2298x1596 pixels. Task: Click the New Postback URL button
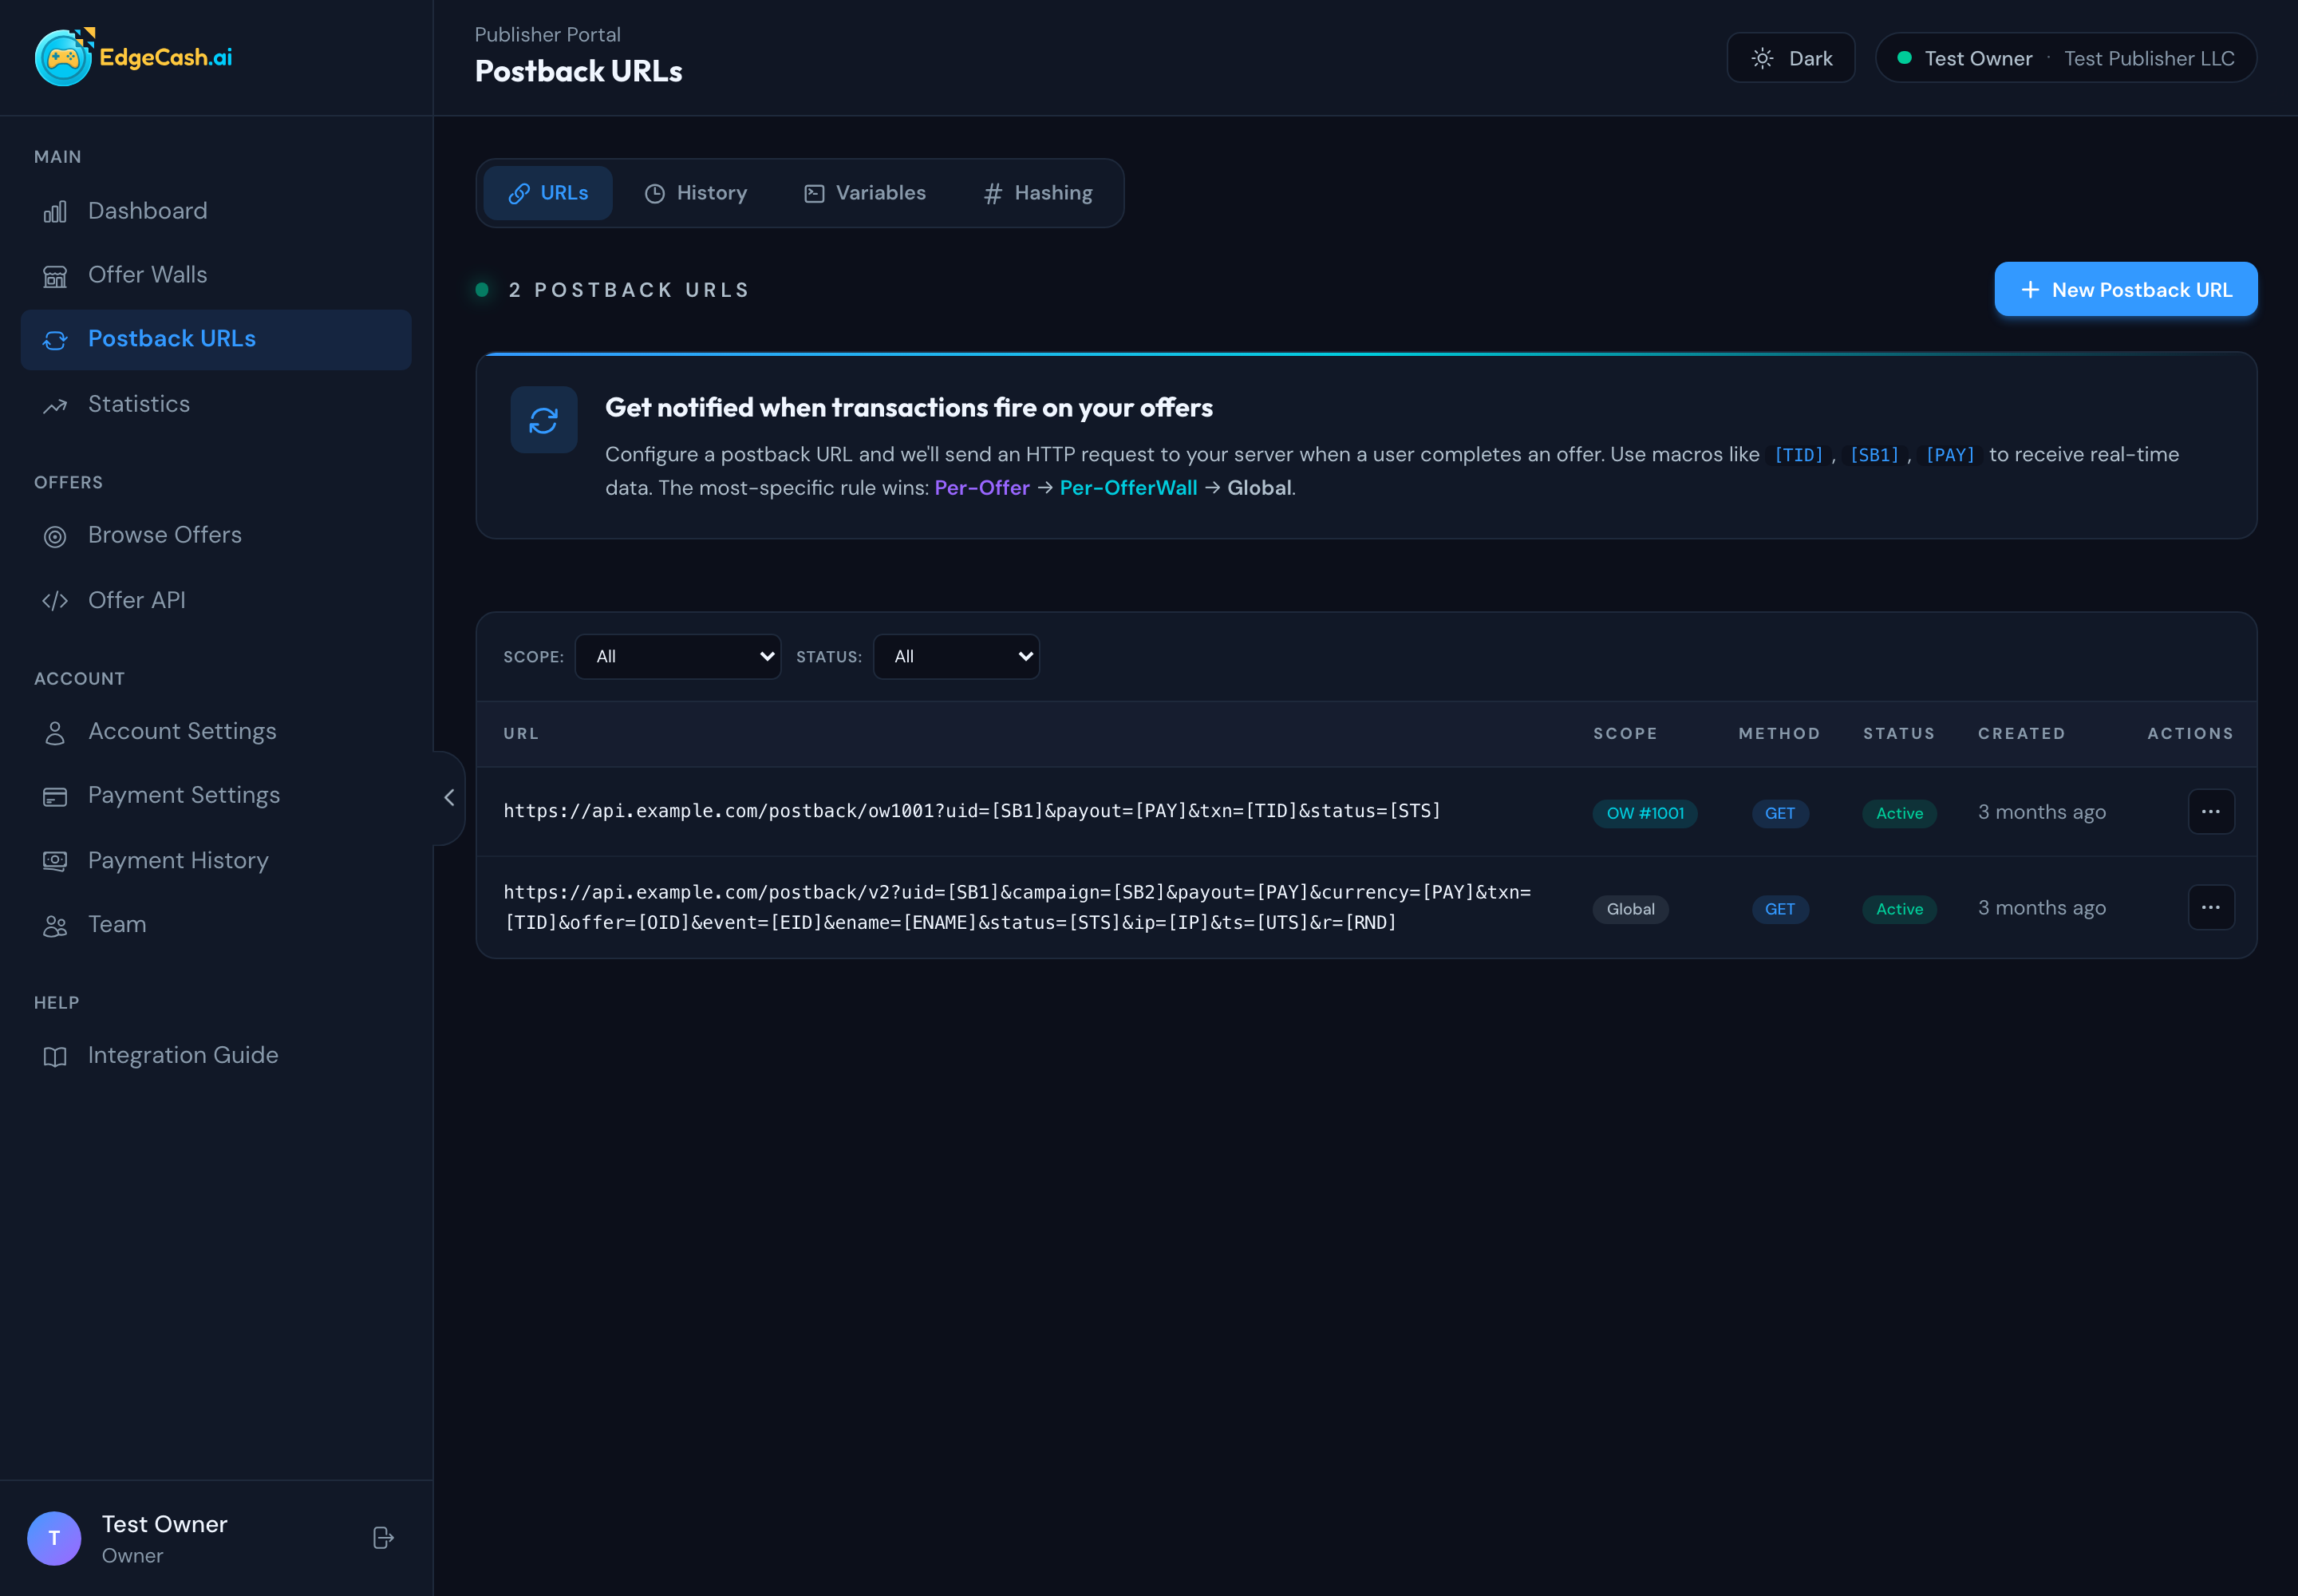pos(2126,289)
